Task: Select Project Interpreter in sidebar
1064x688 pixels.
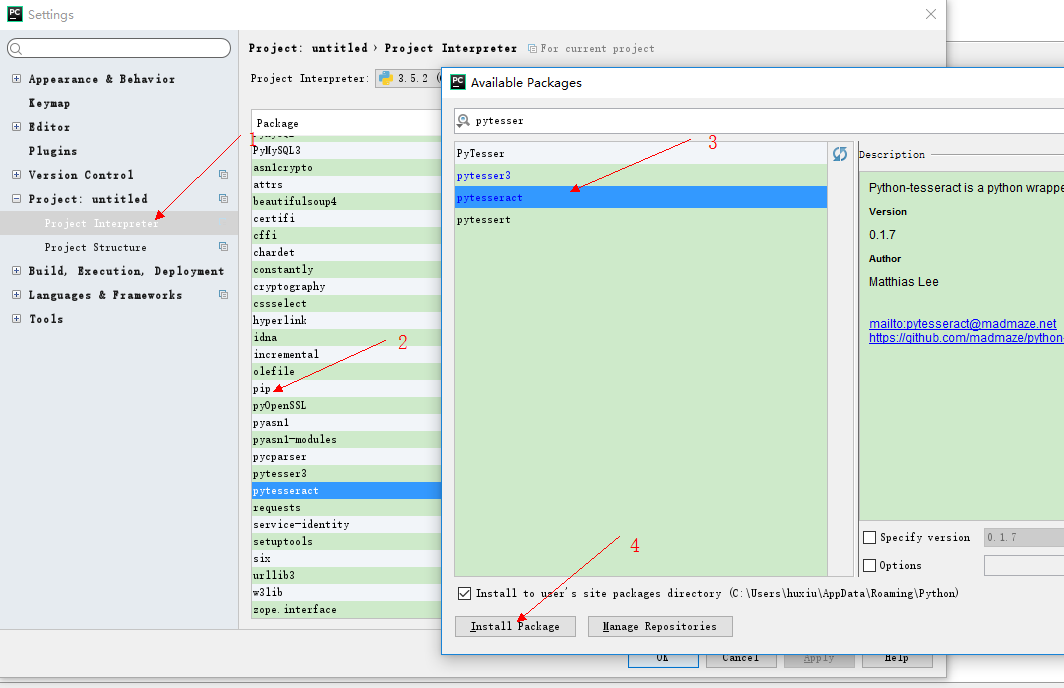Action: coord(119,223)
